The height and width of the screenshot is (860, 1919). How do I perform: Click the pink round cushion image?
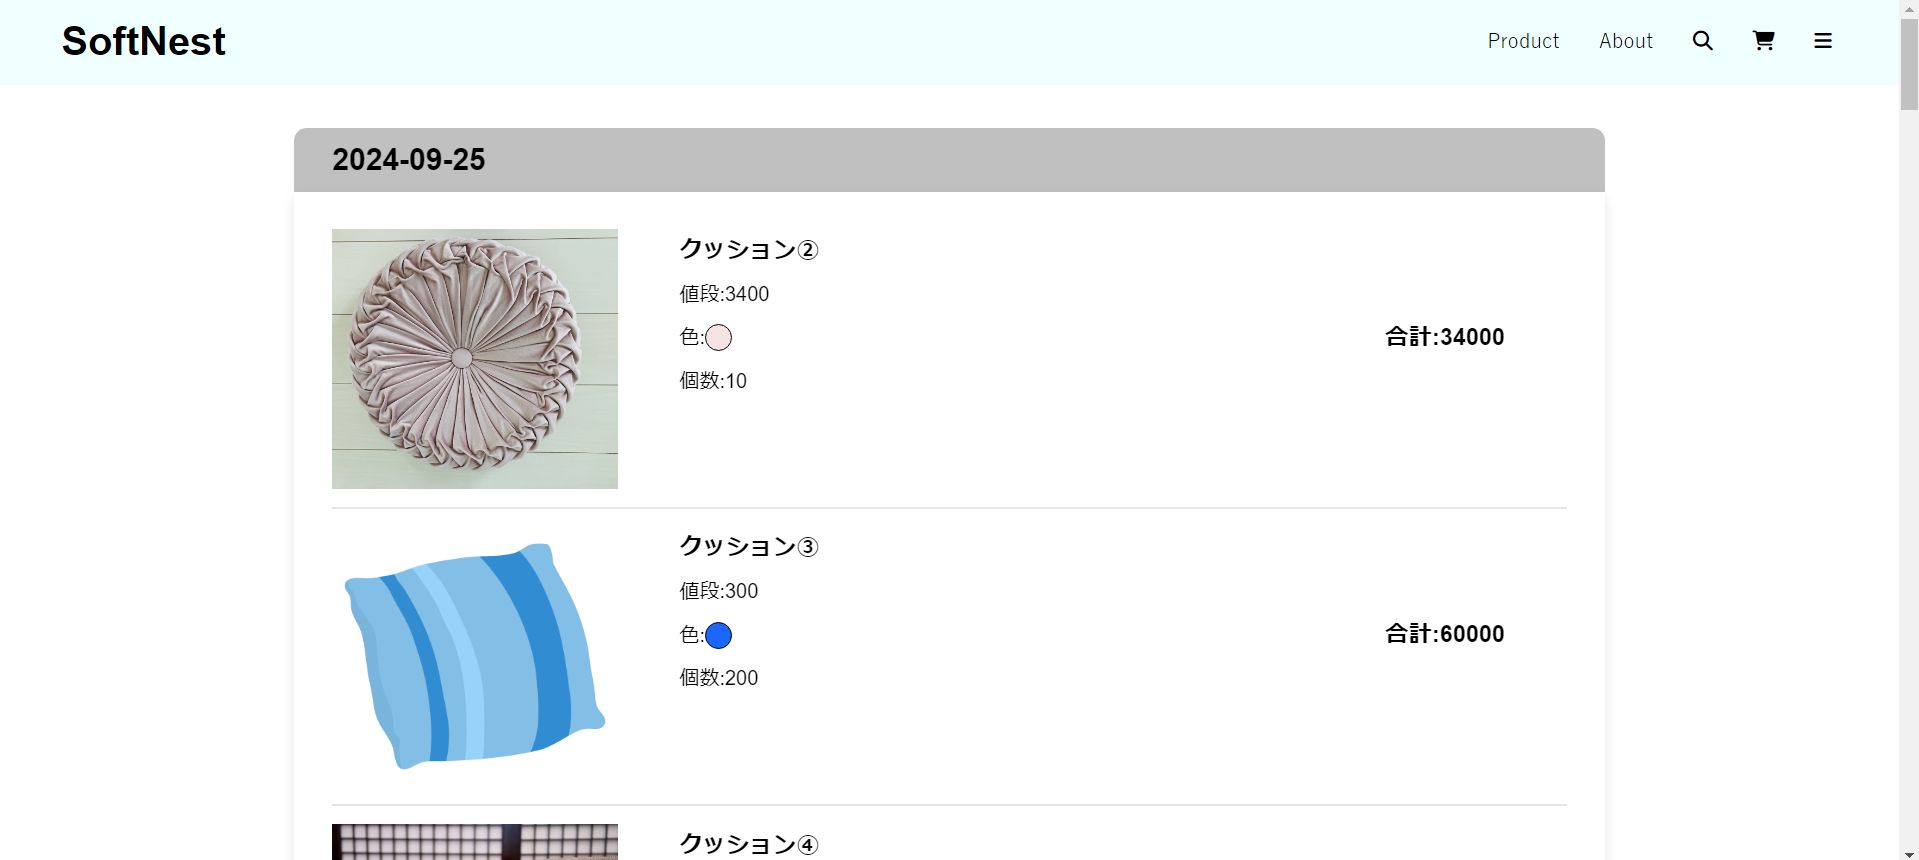pyautogui.click(x=475, y=359)
